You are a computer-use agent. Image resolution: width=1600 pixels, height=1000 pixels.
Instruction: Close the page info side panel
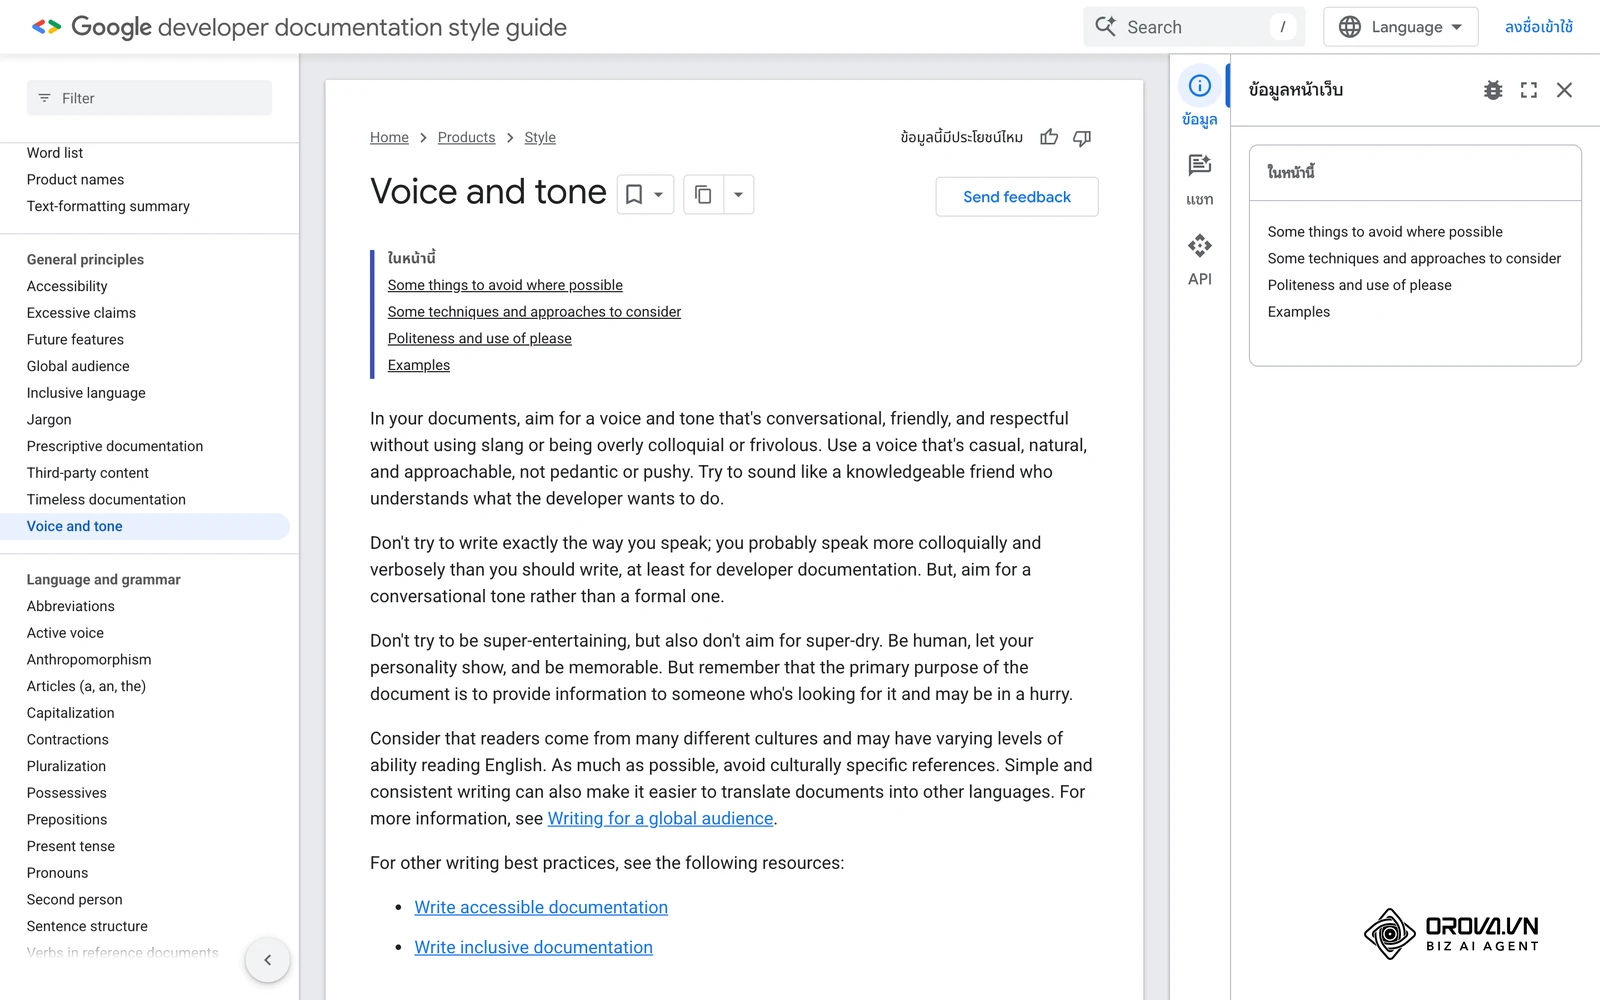tap(1565, 90)
